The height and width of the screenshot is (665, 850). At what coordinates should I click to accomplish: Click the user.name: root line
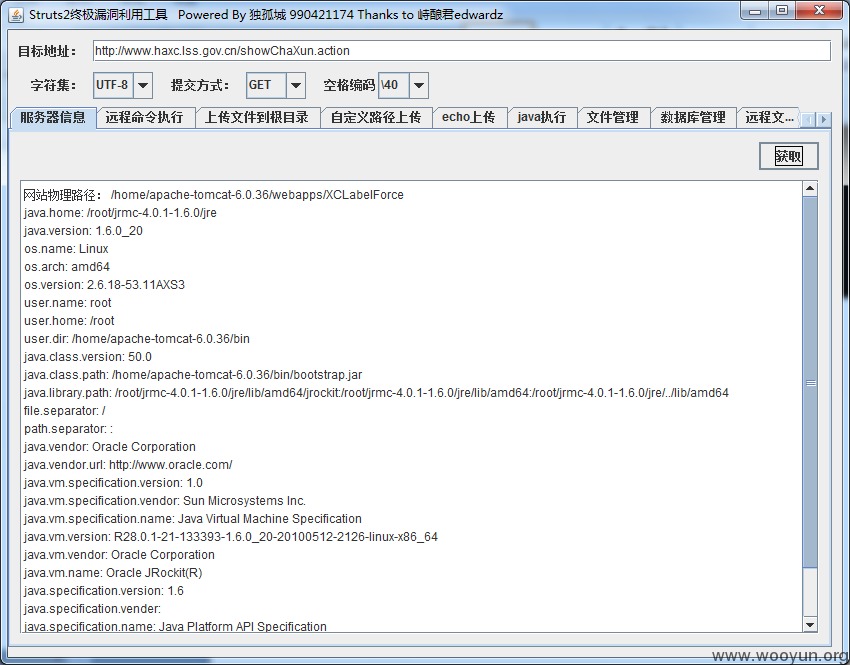click(x=68, y=302)
